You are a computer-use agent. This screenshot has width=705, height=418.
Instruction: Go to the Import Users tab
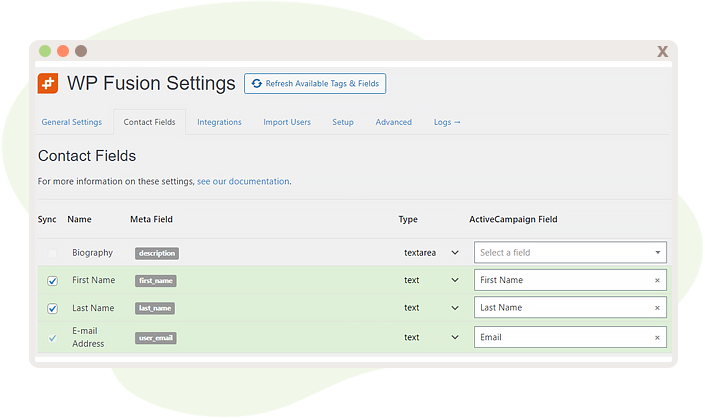click(x=287, y=122)
